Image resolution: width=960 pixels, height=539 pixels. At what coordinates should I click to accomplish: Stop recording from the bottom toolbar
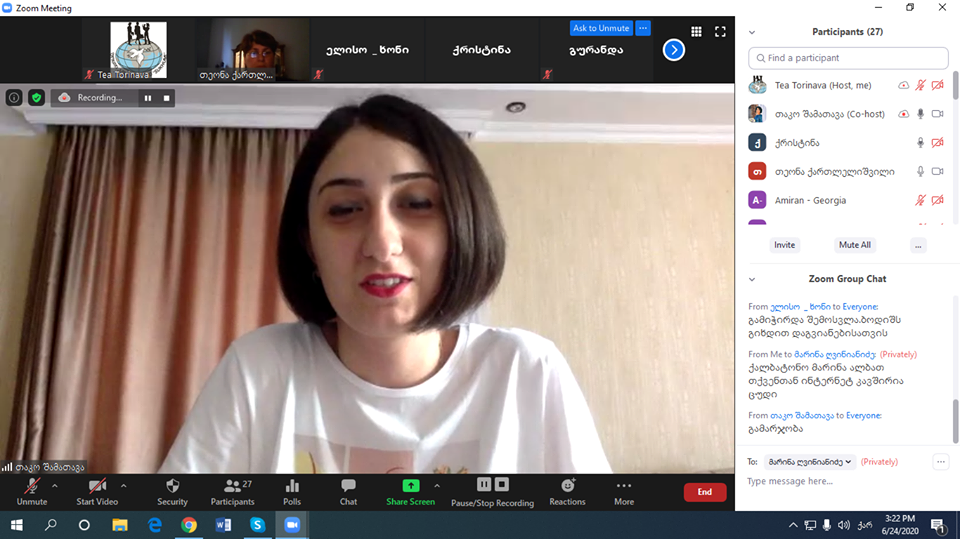click(x=502, y=484)
